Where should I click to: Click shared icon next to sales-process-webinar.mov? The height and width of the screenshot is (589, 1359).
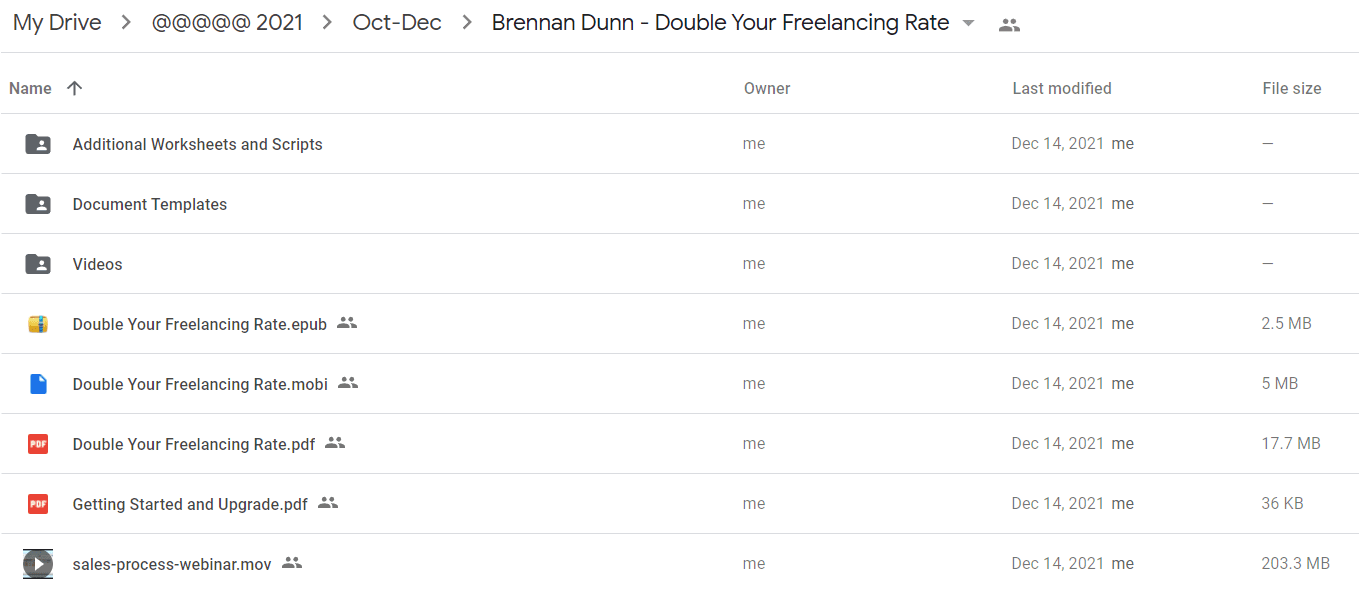click(x=292, y=563)
